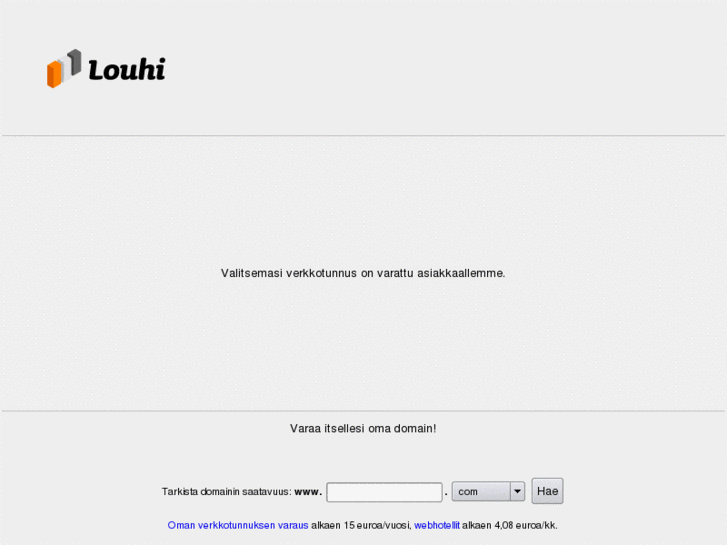Focus the domain name input field
The image size is (727, 545).
tap(384, 492)
